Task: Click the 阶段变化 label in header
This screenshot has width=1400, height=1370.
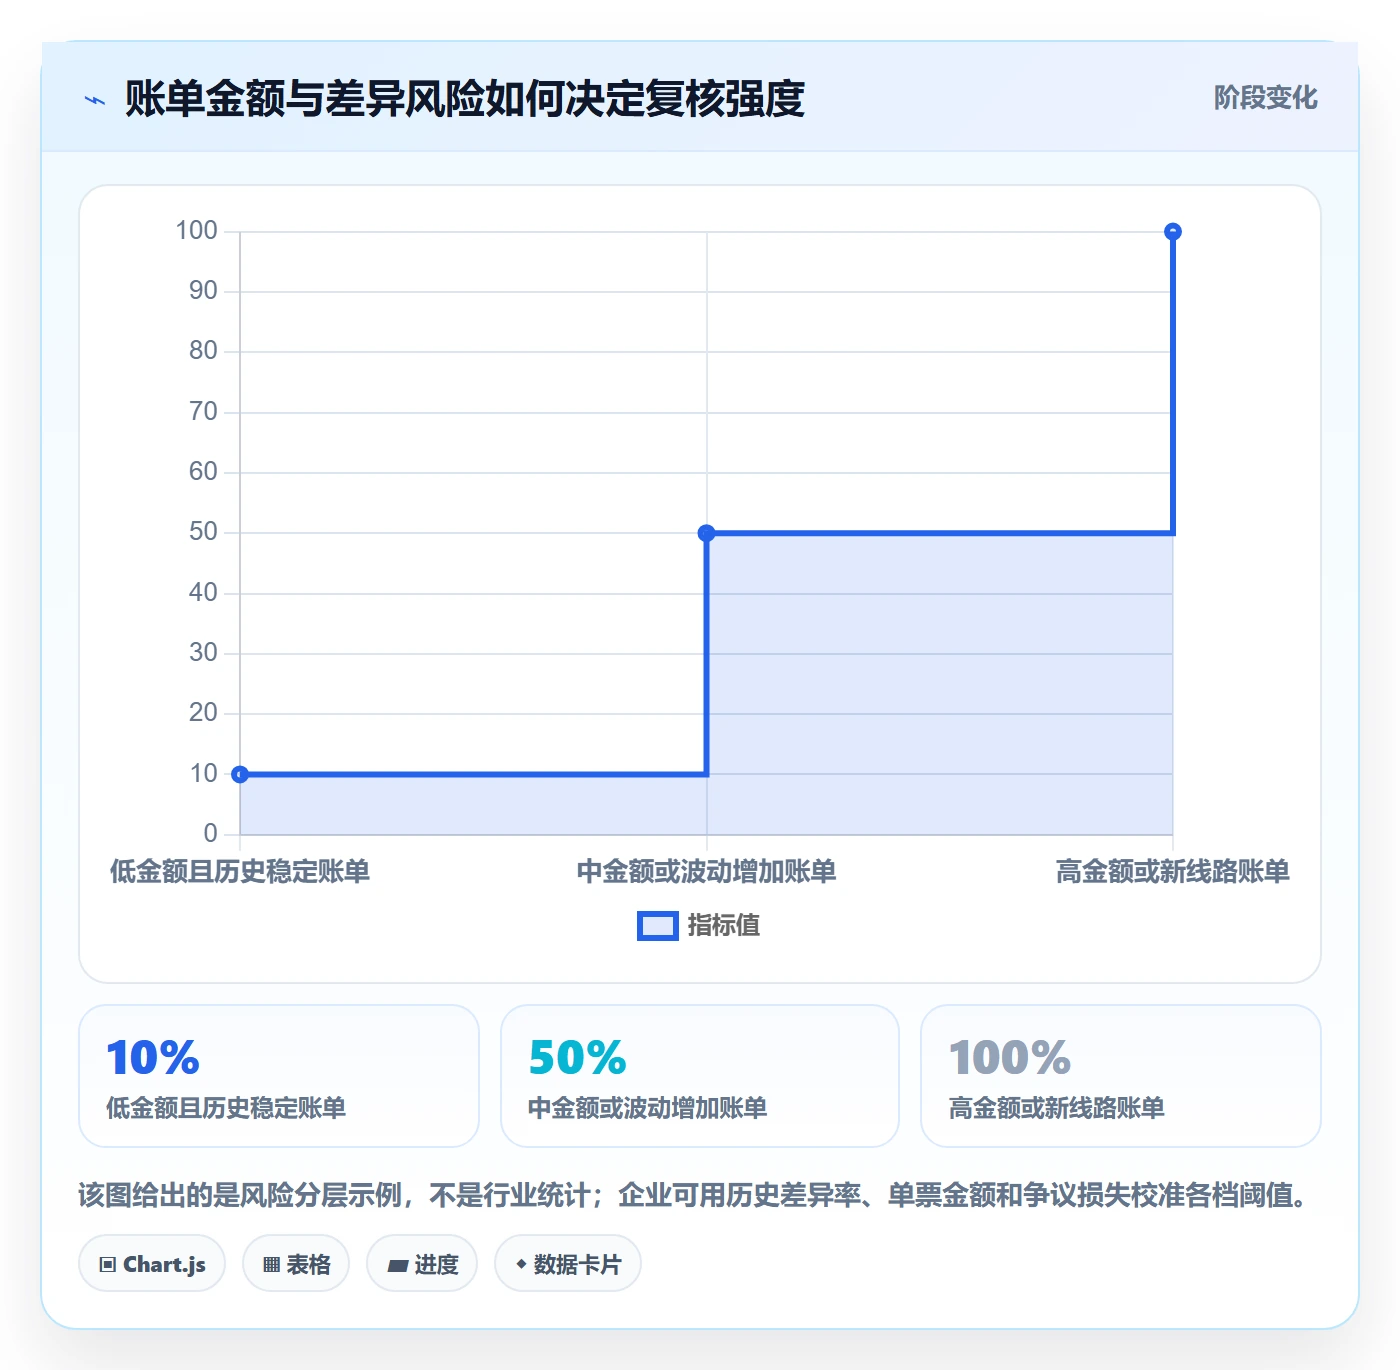Action: [x=1265, y=97]
